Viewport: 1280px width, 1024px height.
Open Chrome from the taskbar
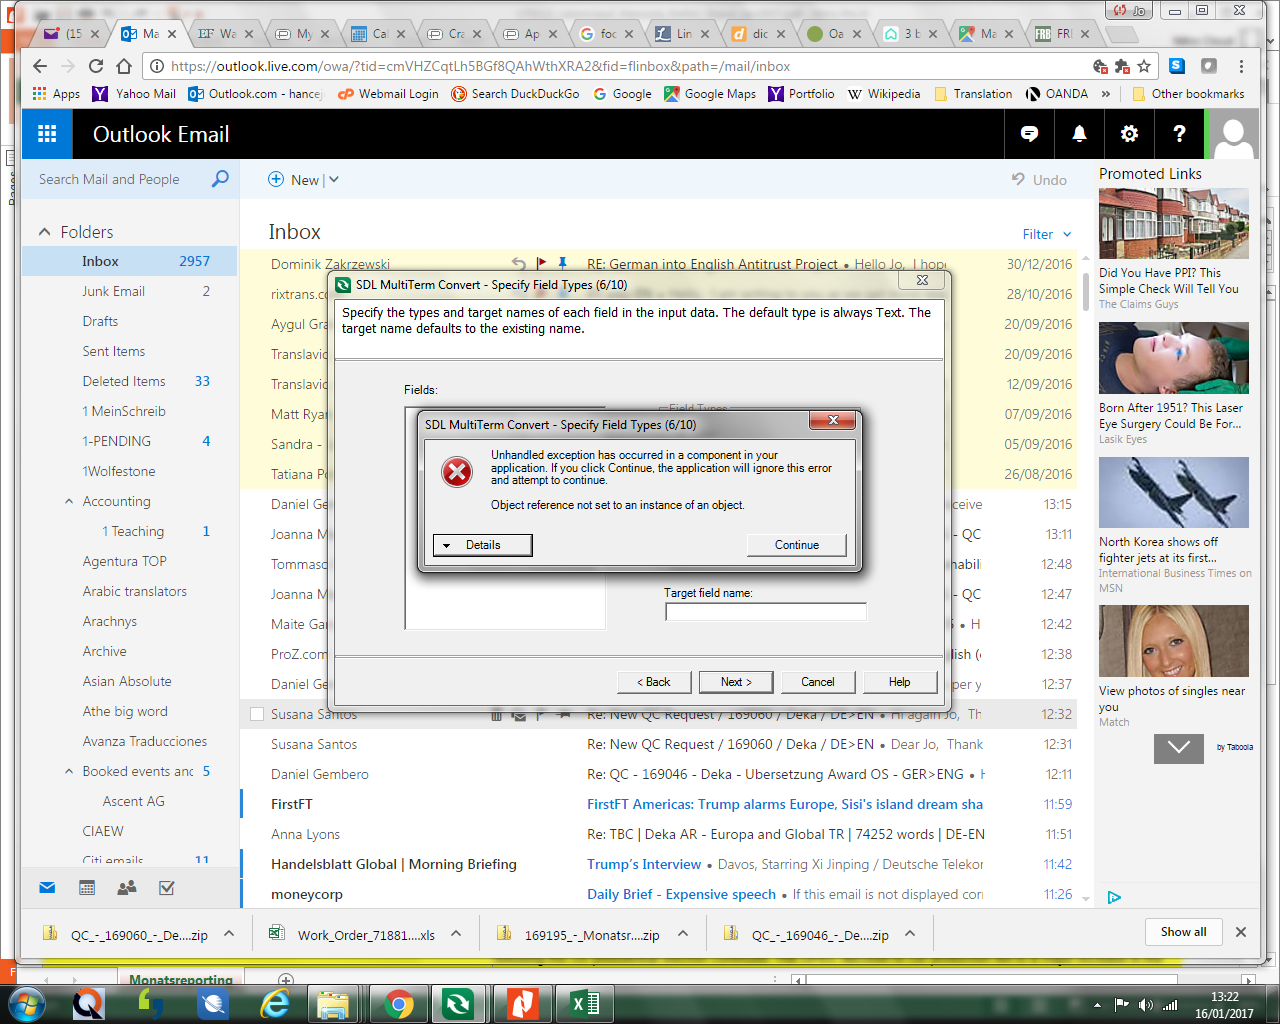click(399, 1003)
